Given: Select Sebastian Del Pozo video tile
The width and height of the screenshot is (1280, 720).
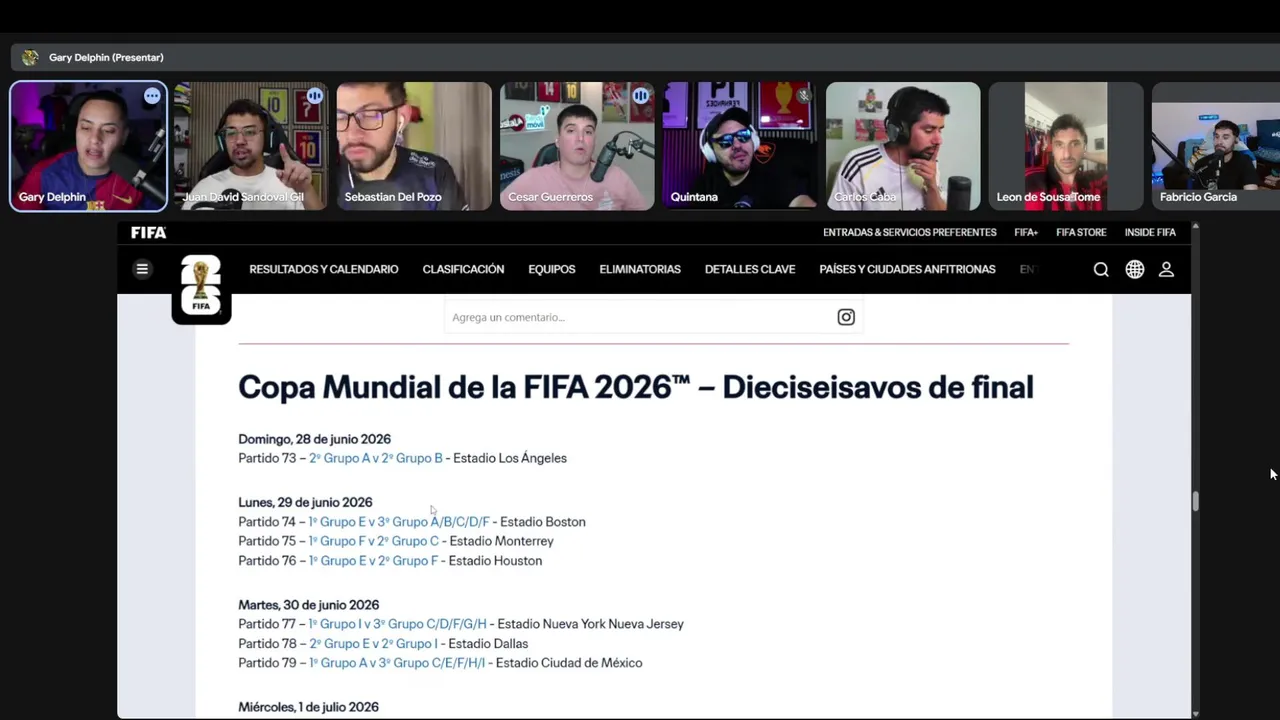Looking at the screenshot, I should point(414,146).
